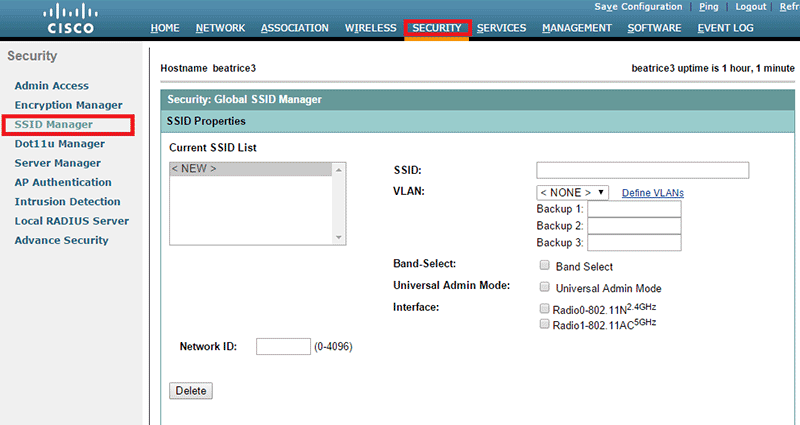Image resolution: width=800 pixels, height=425 pixels.
Task: Open Advance Security in the sidebar
Action: click(x=61, y=240)
